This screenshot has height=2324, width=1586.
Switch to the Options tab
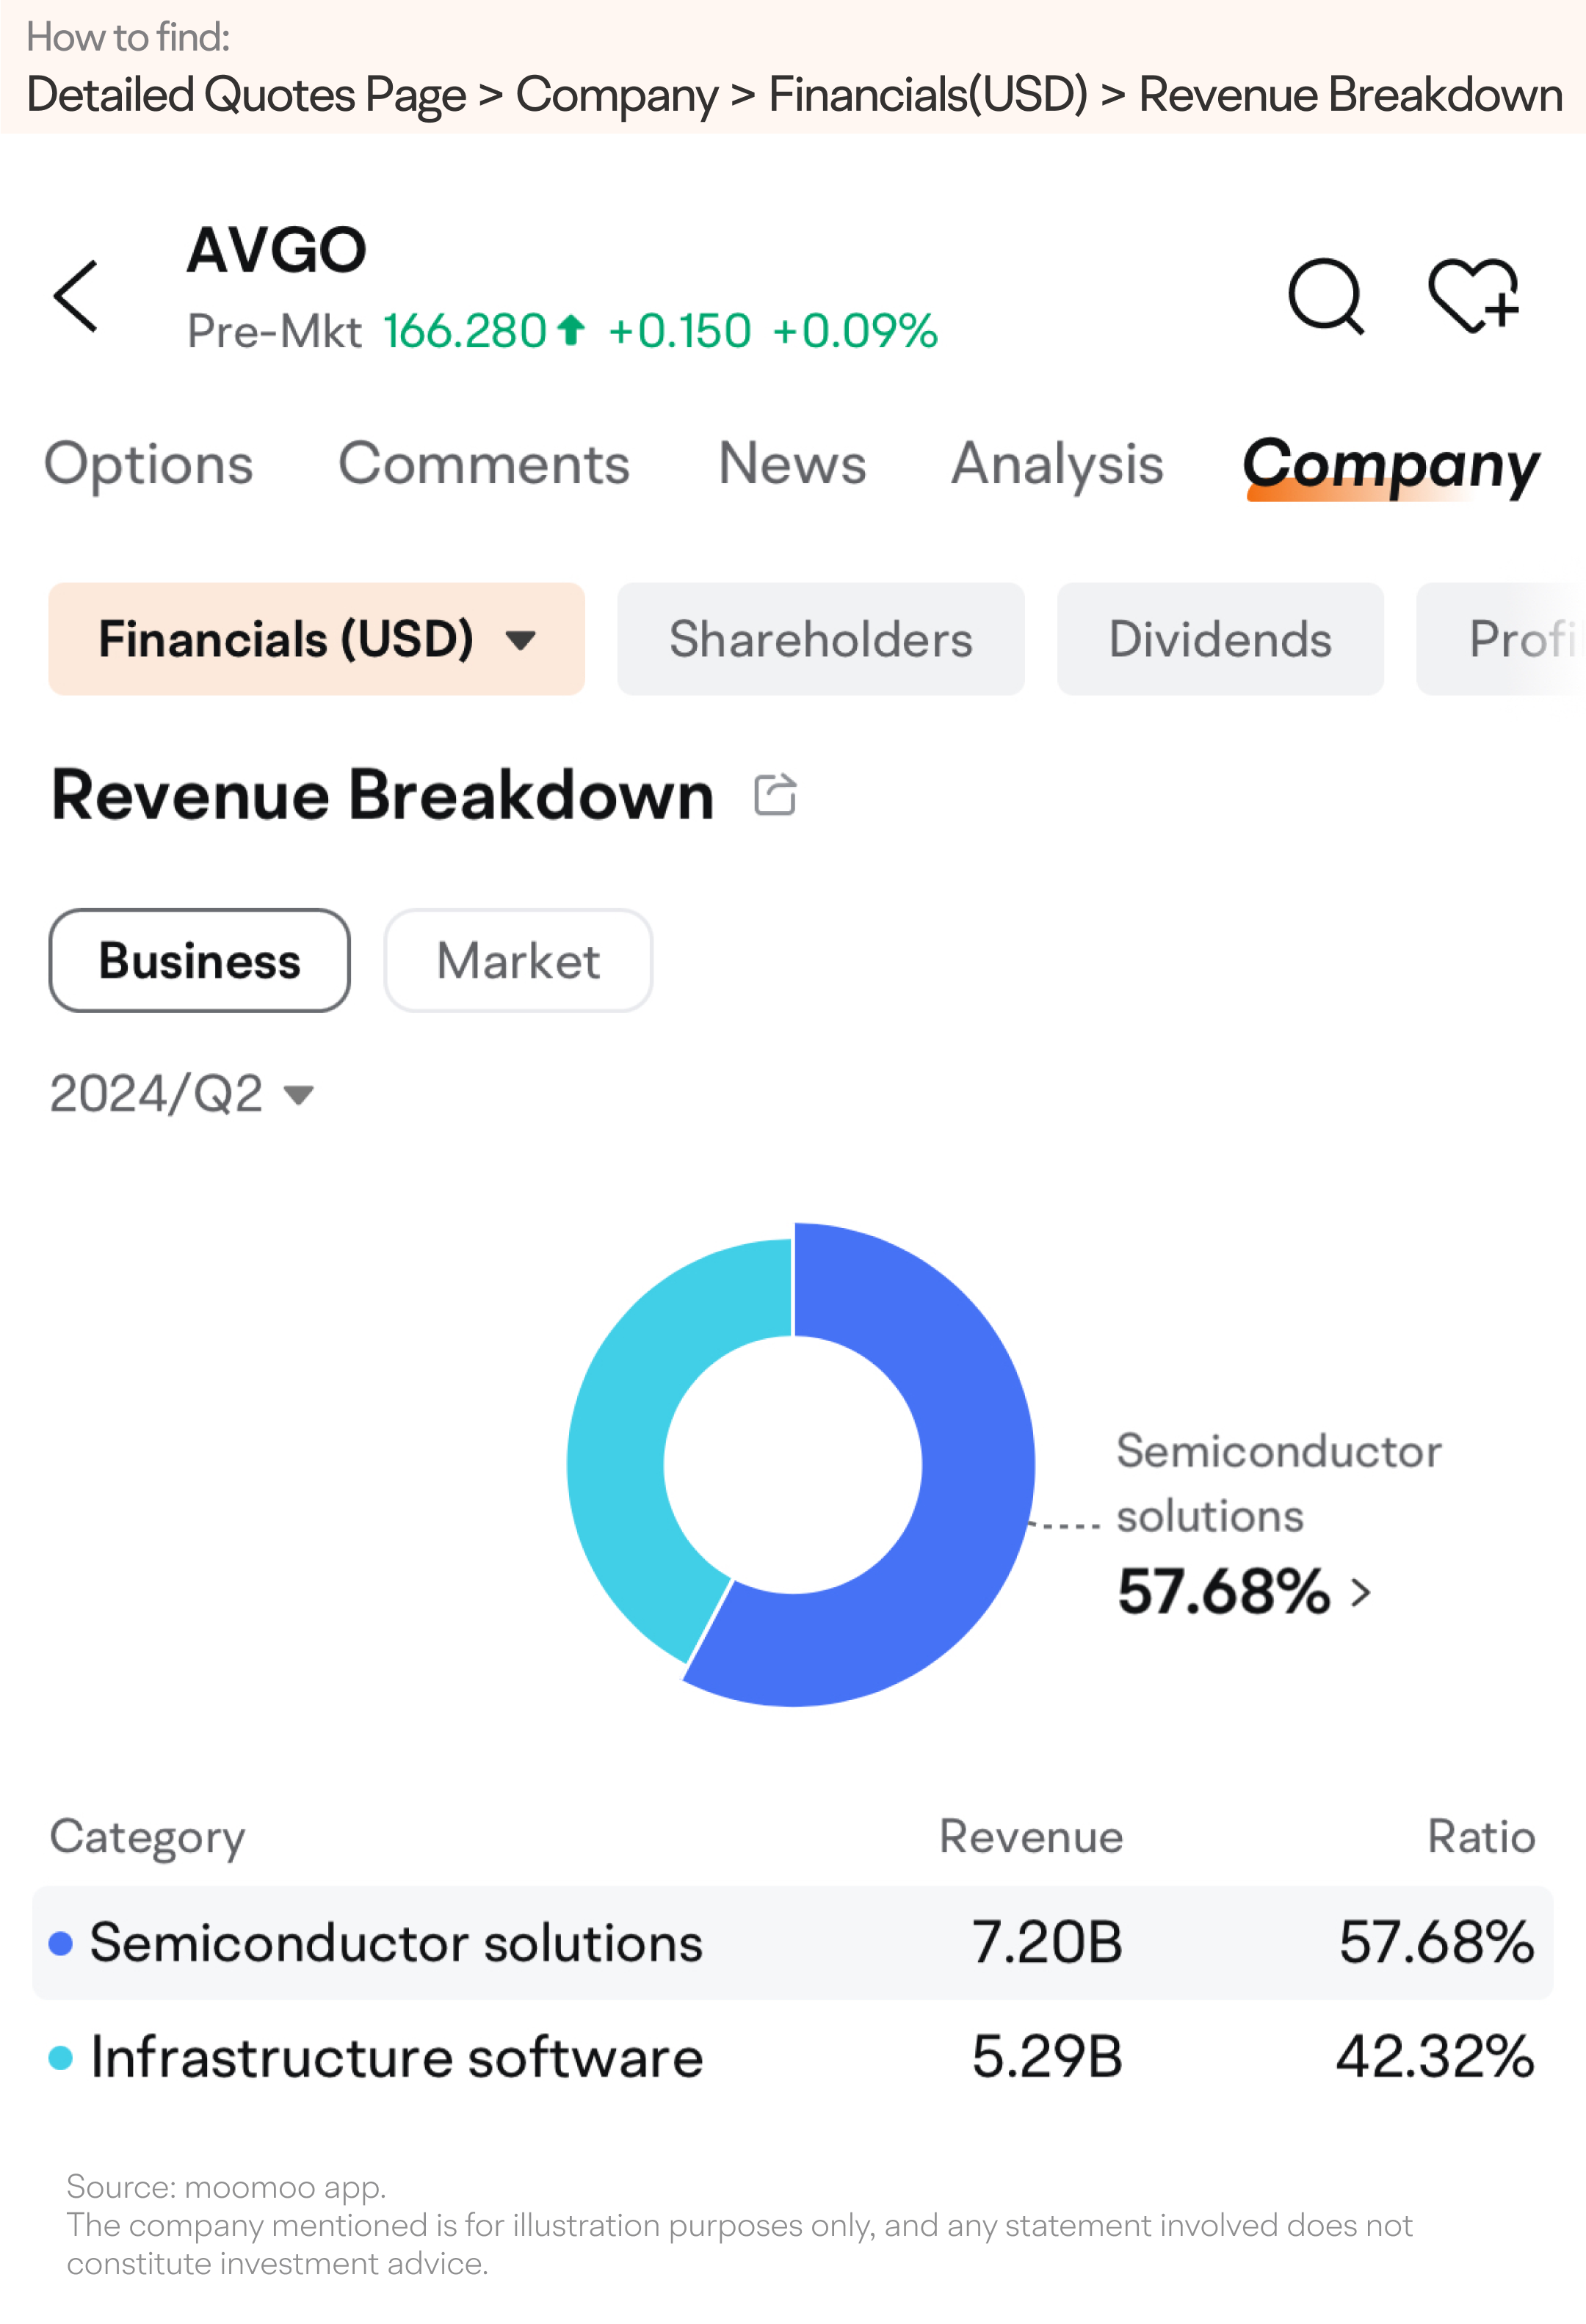coord(149,465)
